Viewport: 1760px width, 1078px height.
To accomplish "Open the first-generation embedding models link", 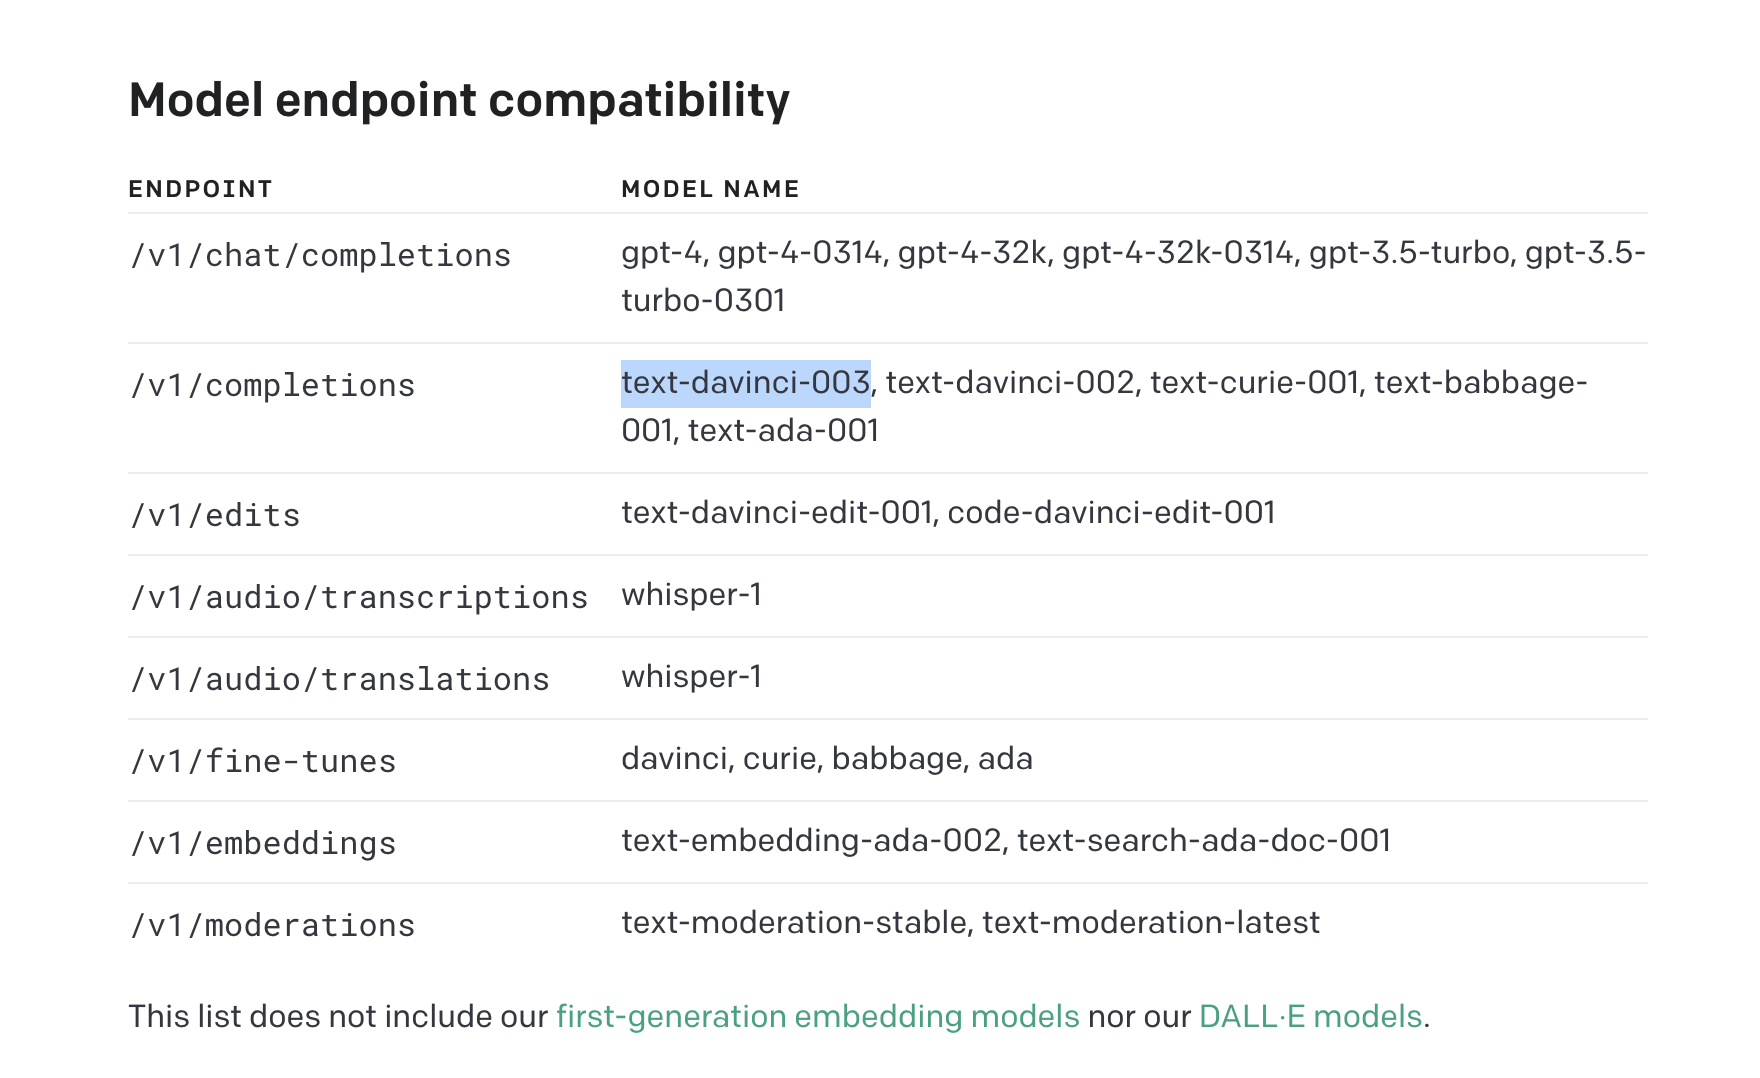I will click(x=817, y=1016).
